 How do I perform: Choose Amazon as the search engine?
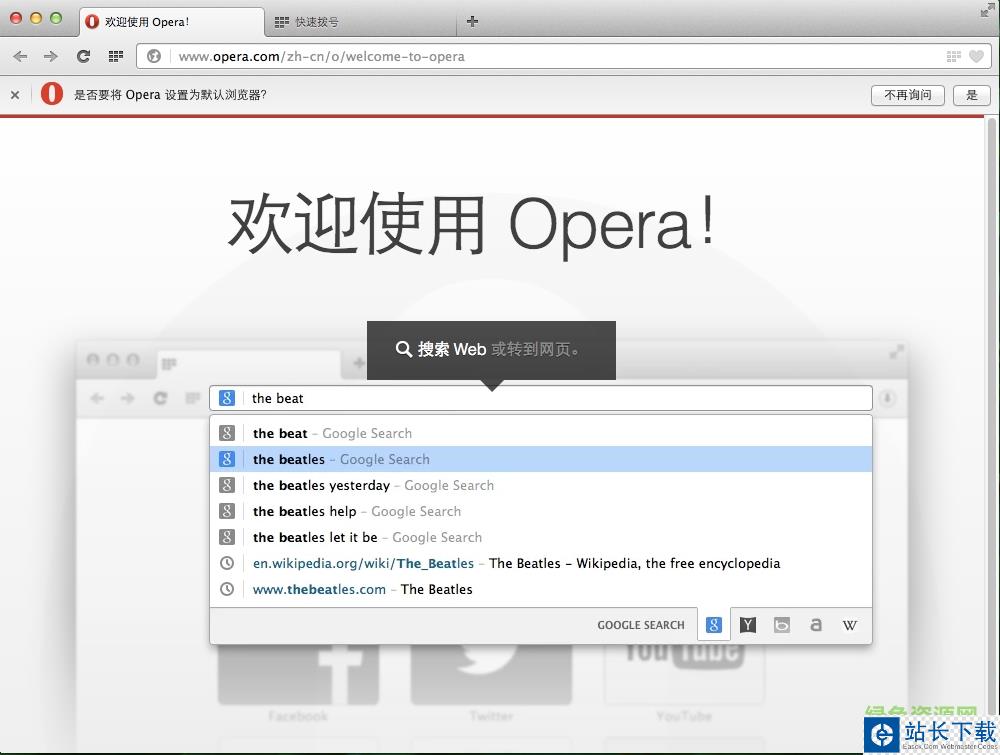tap(816, 624)
